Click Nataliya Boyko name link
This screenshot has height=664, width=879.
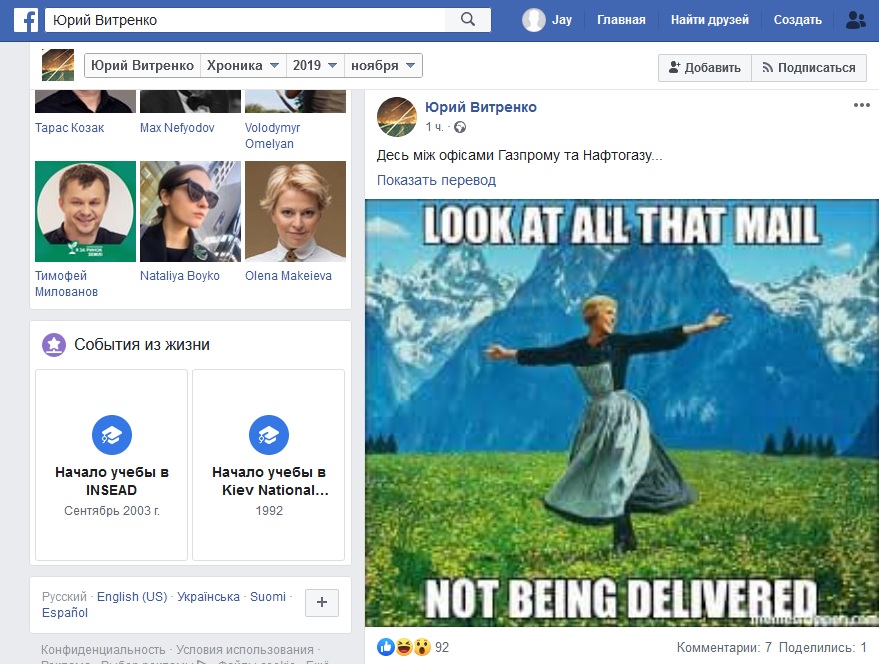(x=180, y=276)
